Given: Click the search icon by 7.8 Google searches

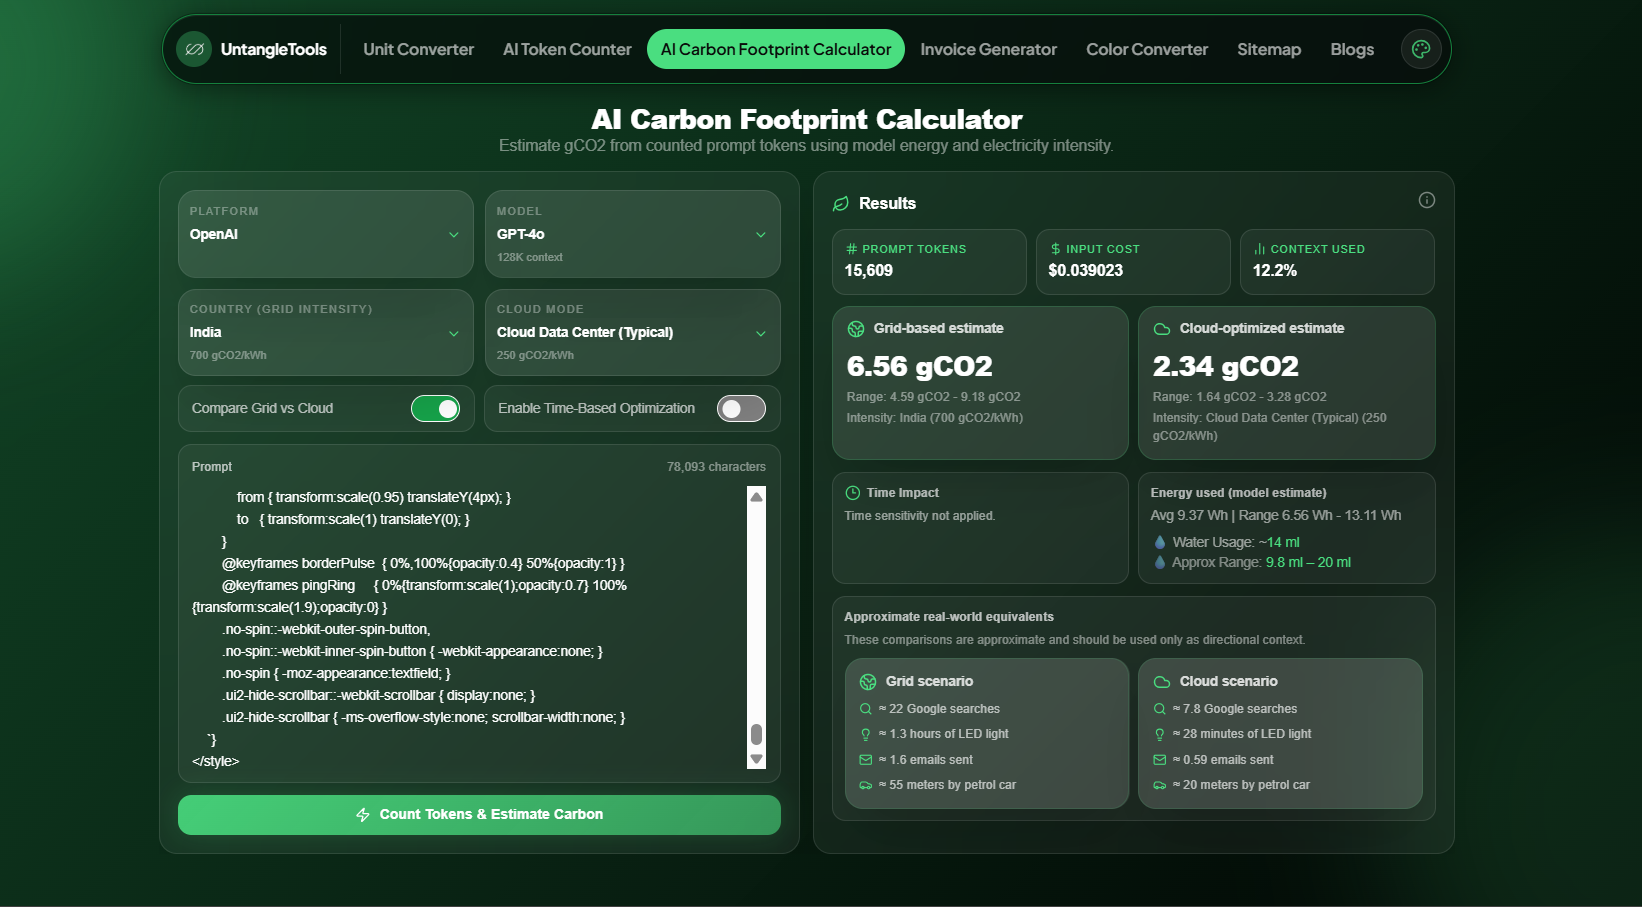Looking at the screenshot, I should click(1160, 709).
